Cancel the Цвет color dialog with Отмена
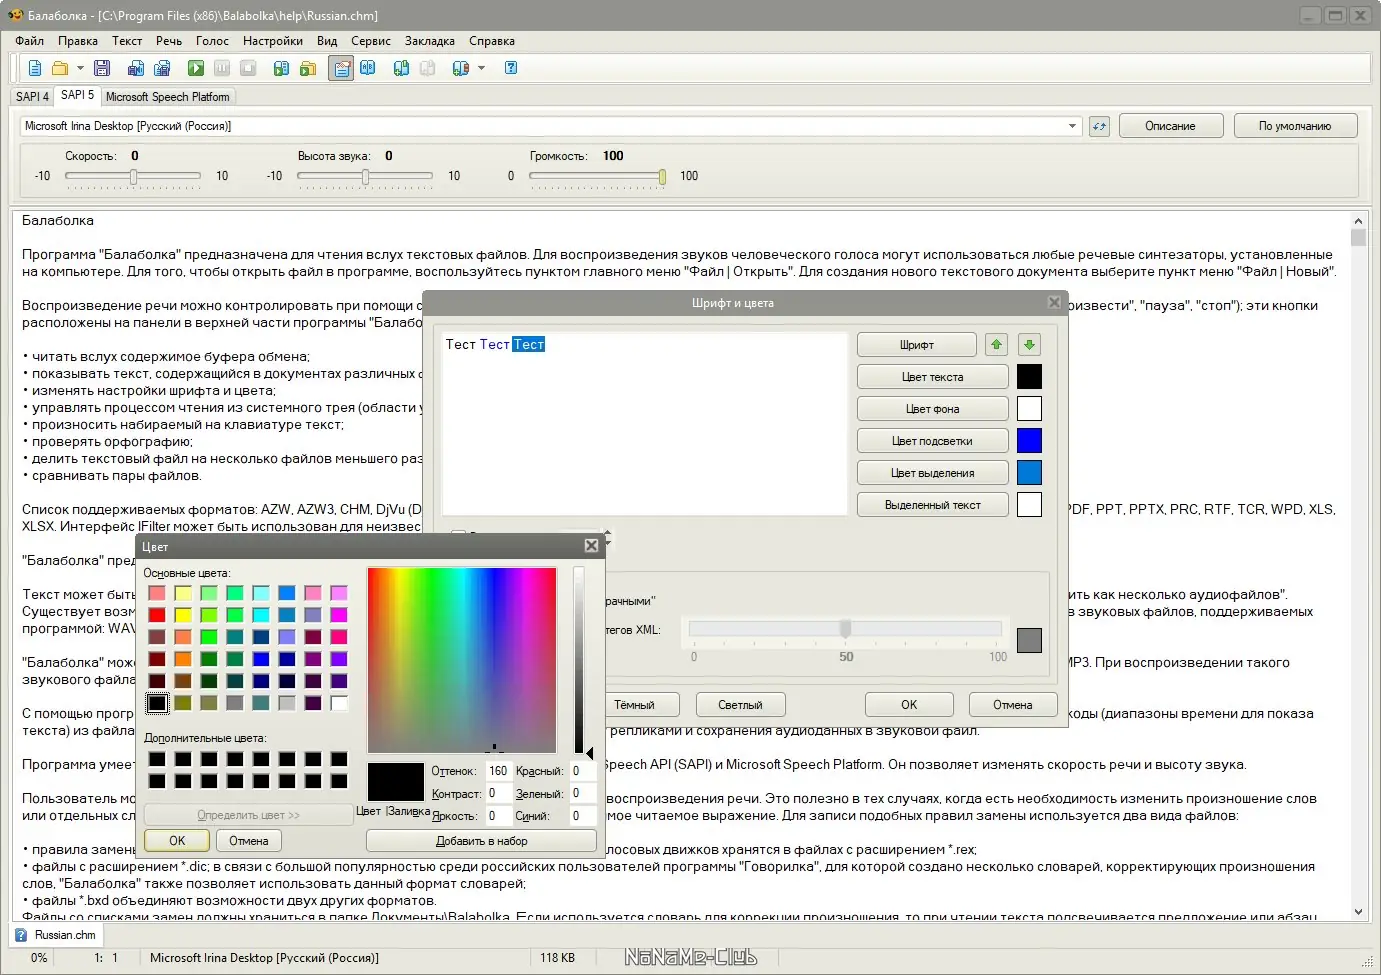 click(x=249, y=841)
